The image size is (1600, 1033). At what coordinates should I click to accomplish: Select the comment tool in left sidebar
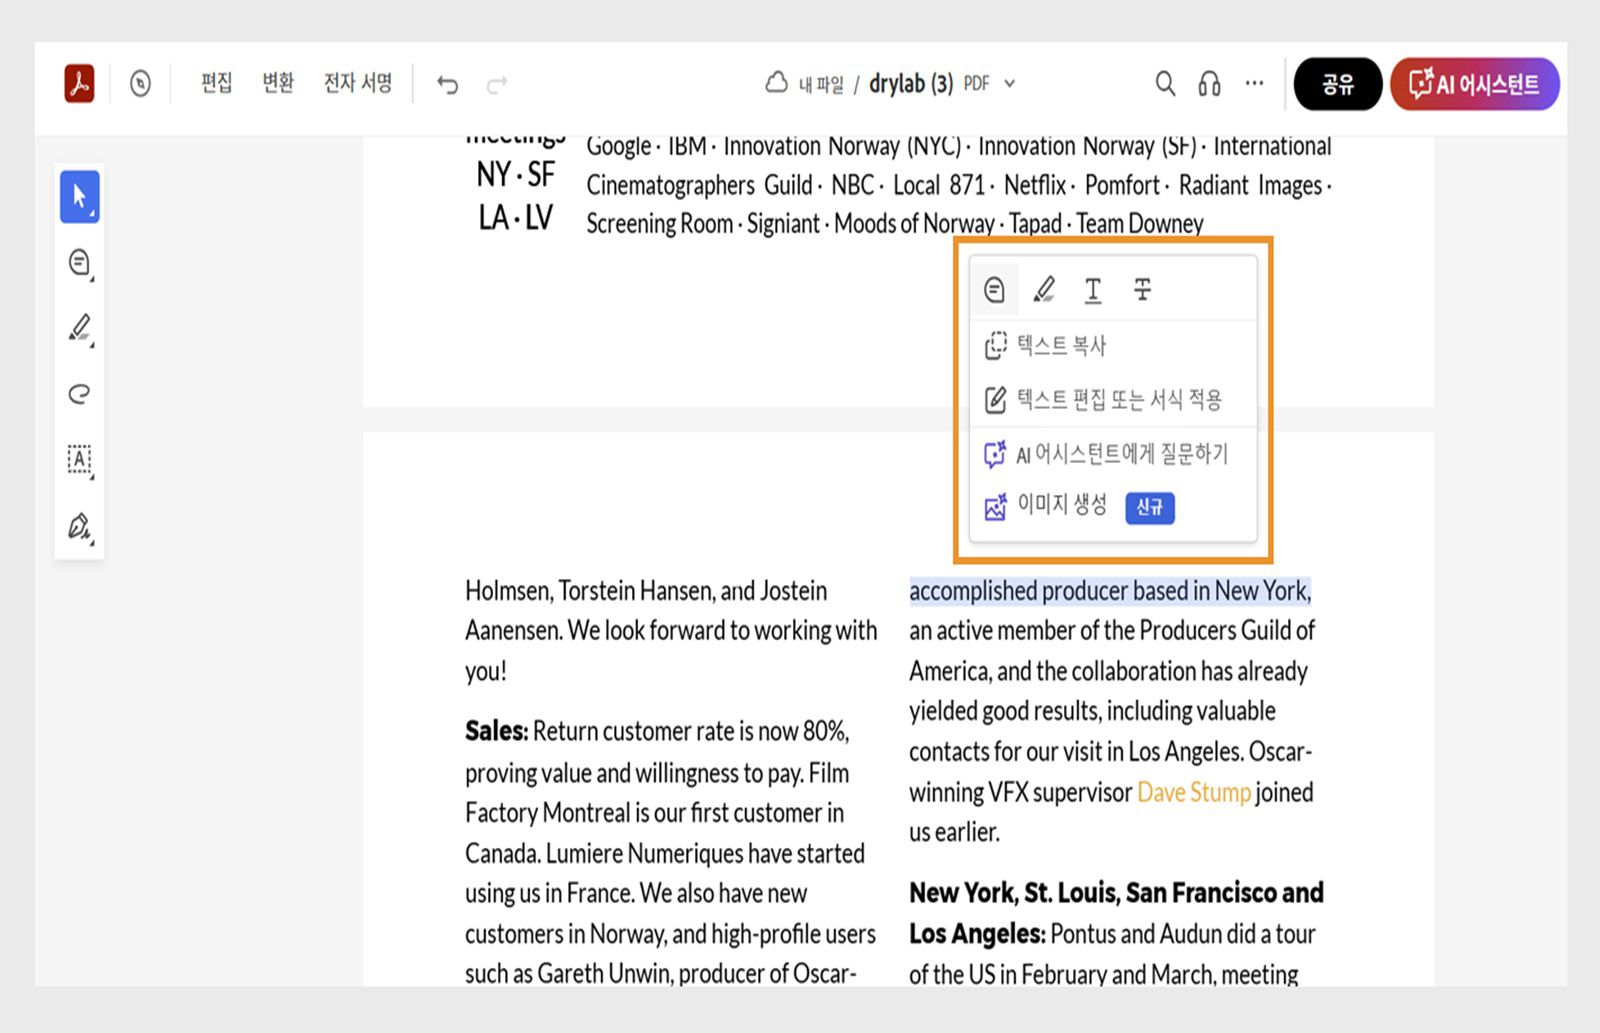[x=79, y=263]
